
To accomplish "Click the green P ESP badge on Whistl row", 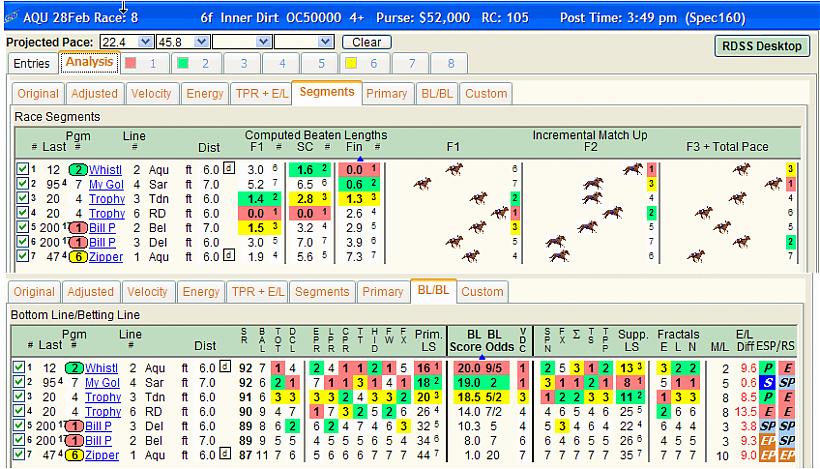I will click(768, 368).
